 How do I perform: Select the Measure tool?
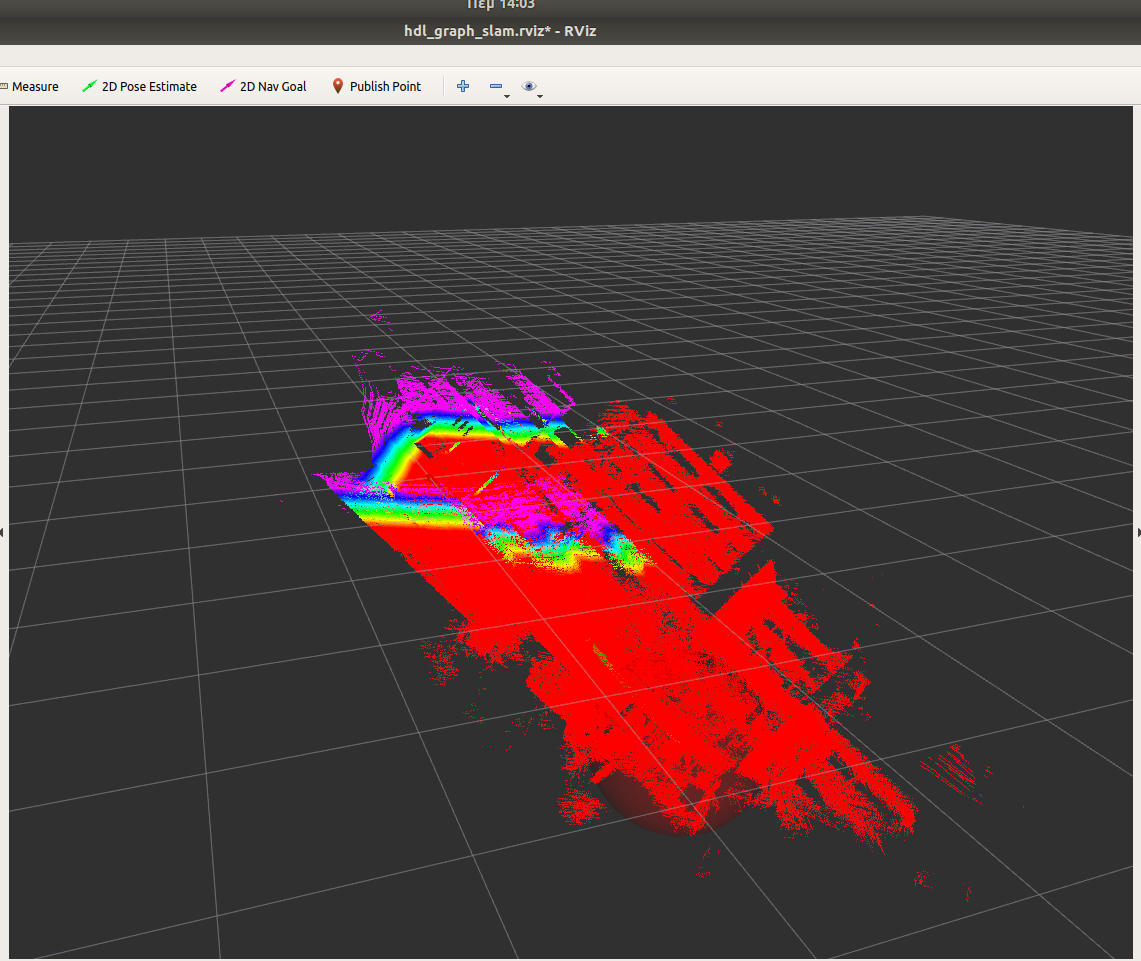[29, 86]
